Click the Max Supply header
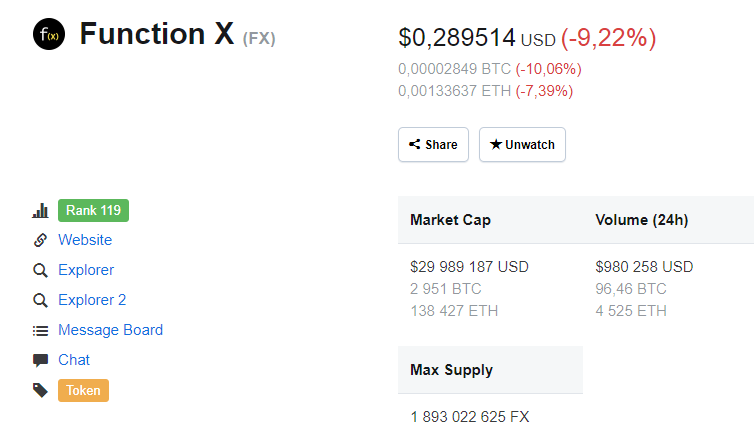This screenshot has width=754, height=435. click(x=451, y=370)
